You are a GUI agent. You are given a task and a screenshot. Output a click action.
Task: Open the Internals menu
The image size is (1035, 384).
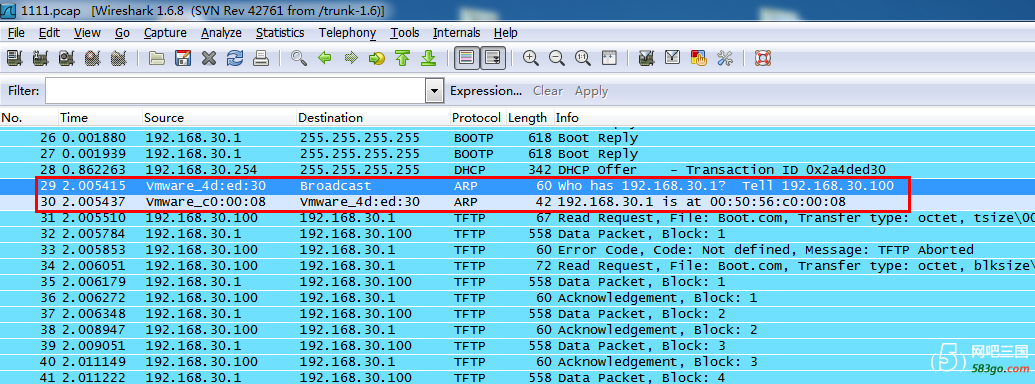(x=456, y=32)
